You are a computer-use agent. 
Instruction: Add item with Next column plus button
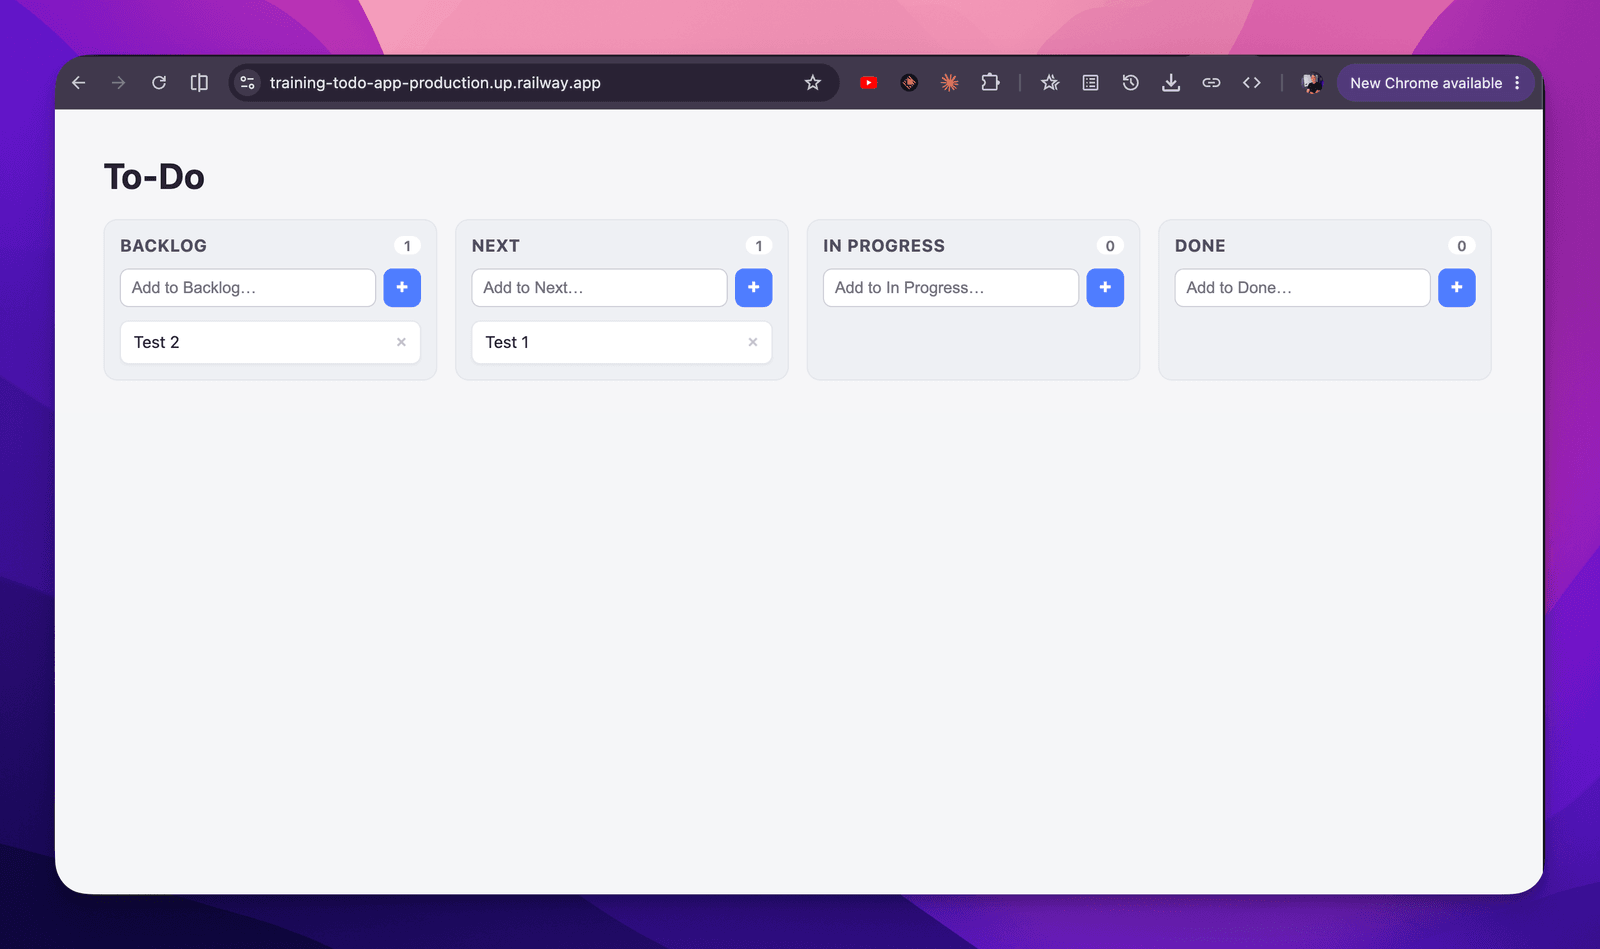(754, 288)
